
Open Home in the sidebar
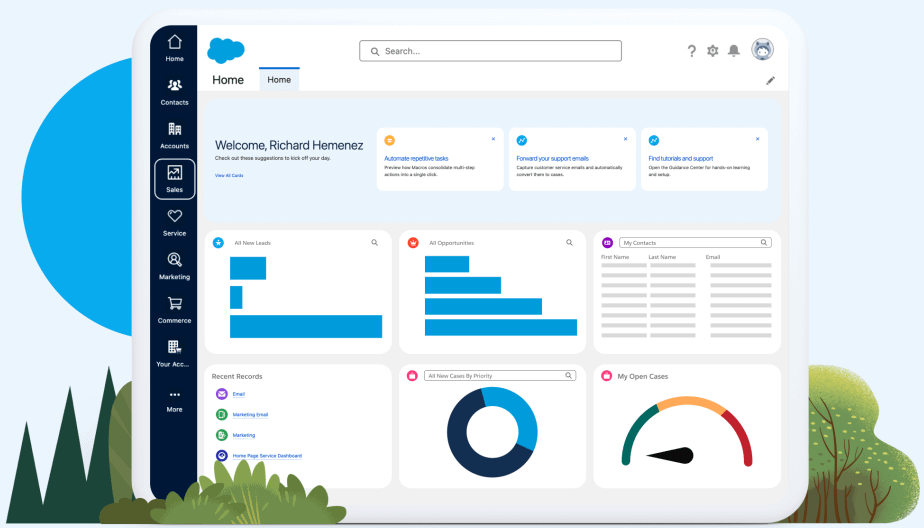pyautogui.click(x=174, y=48)
